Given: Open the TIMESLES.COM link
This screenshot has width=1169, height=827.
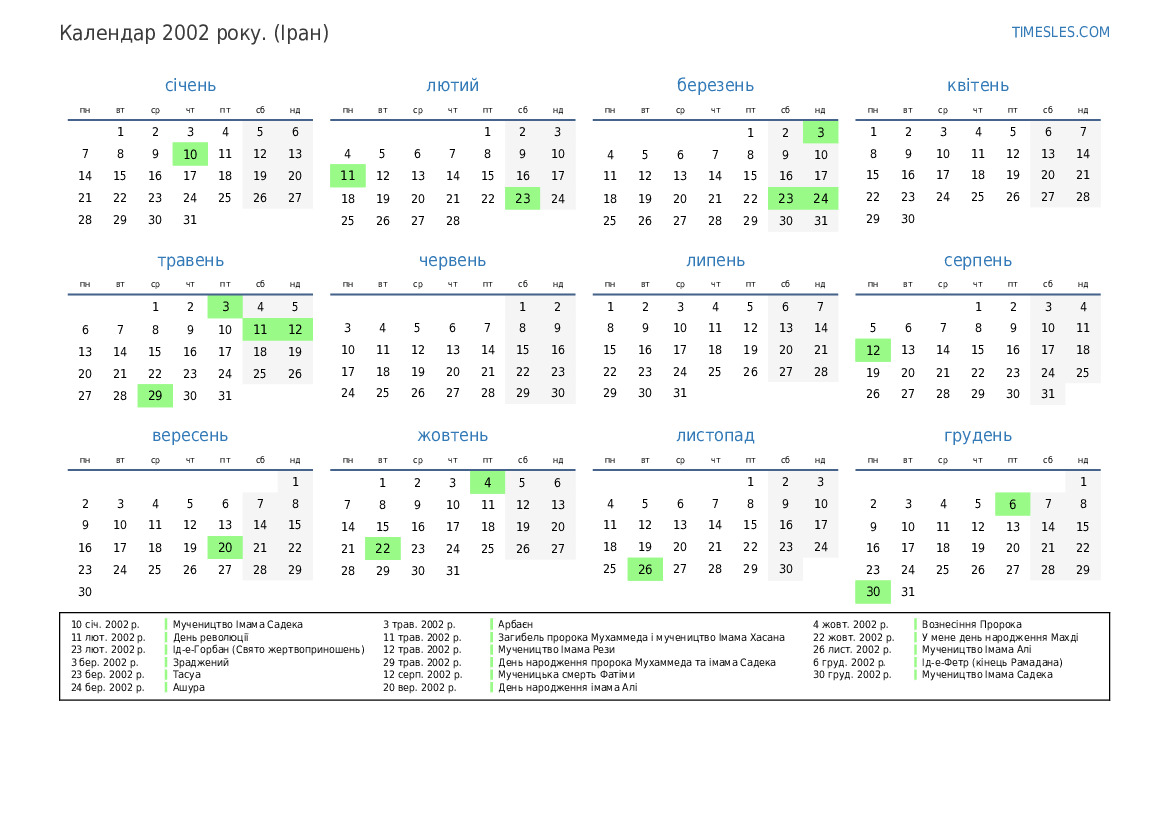Looking at the screenshot, I should (1060, 32).
